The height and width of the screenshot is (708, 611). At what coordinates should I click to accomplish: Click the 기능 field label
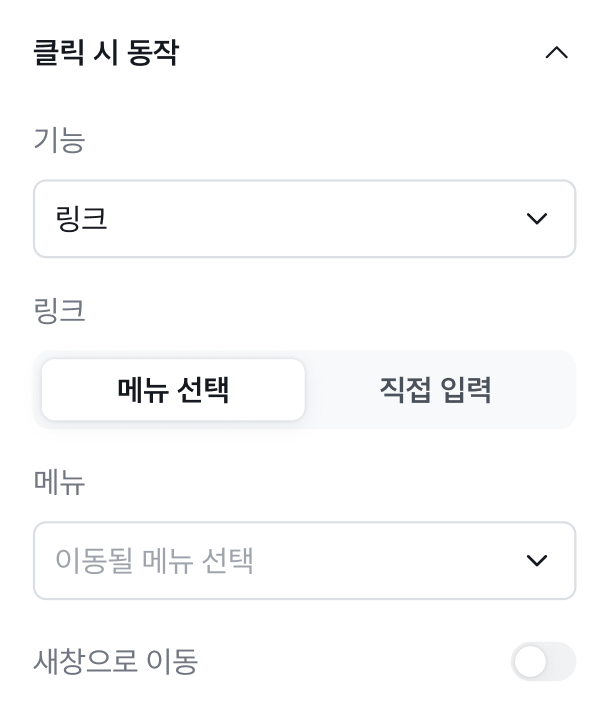tap(60, 141)
